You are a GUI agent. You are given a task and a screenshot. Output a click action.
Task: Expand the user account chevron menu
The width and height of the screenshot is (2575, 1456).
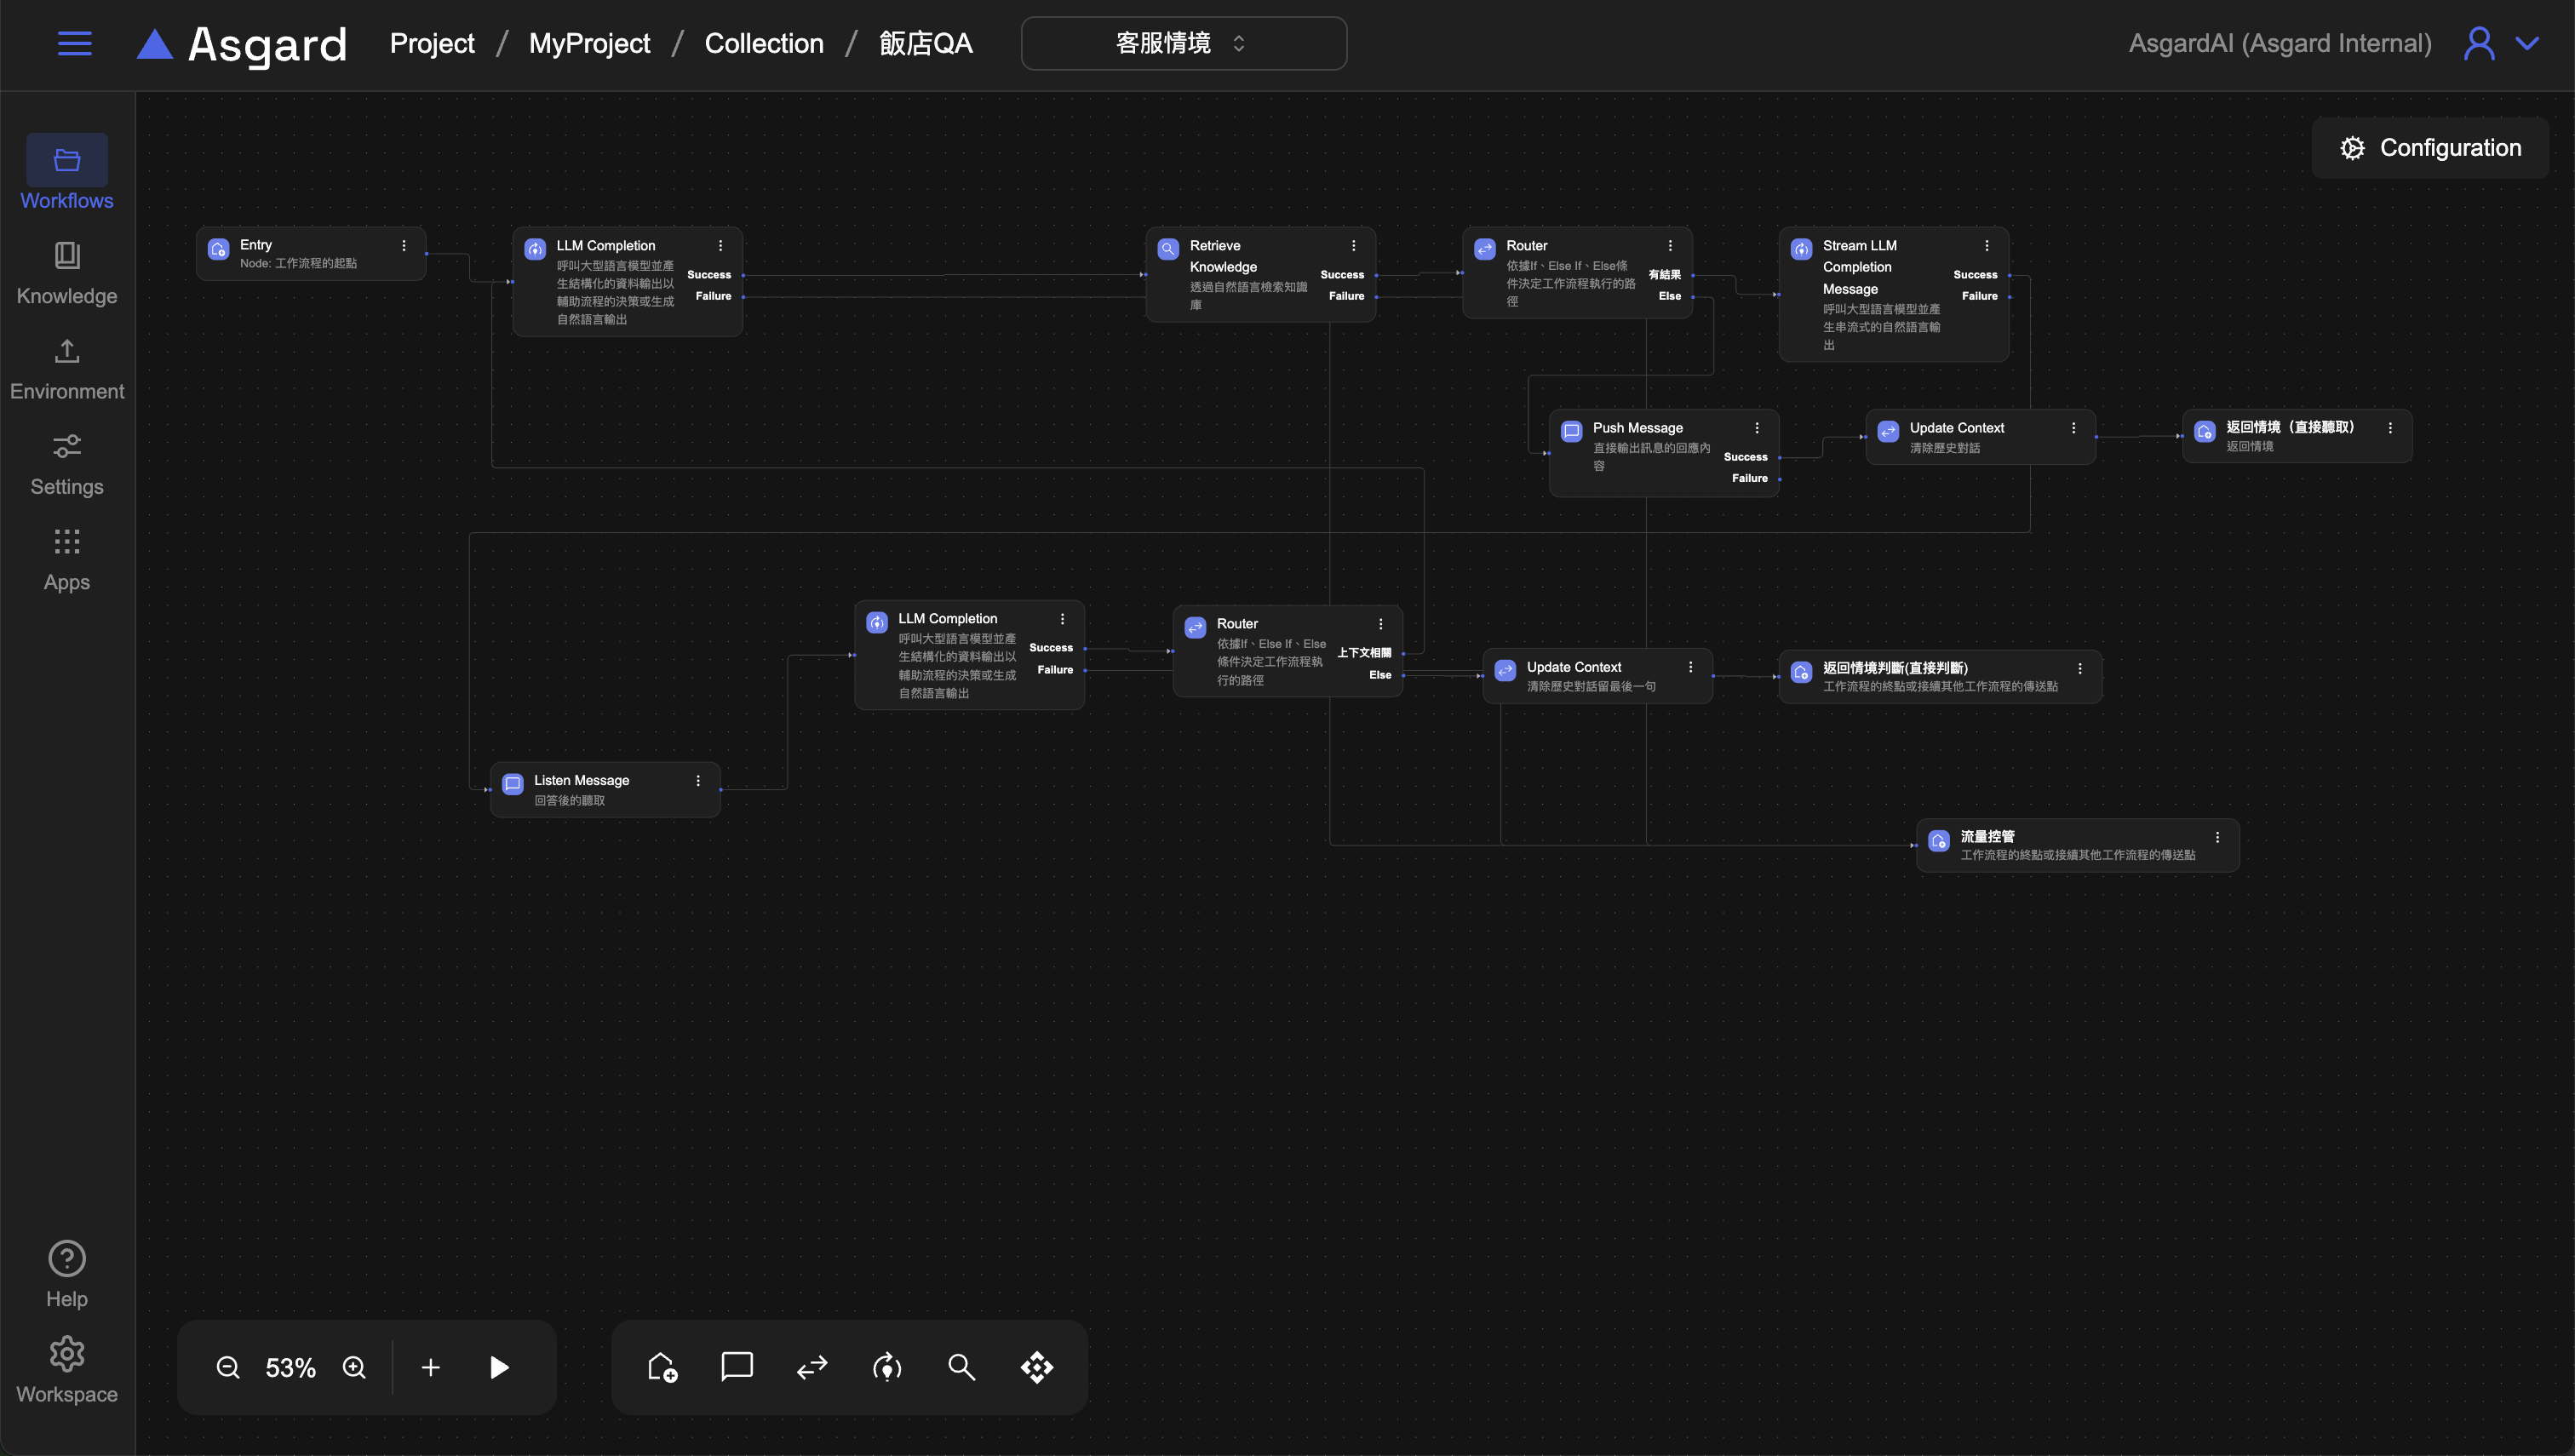[x=2527, y=43]
